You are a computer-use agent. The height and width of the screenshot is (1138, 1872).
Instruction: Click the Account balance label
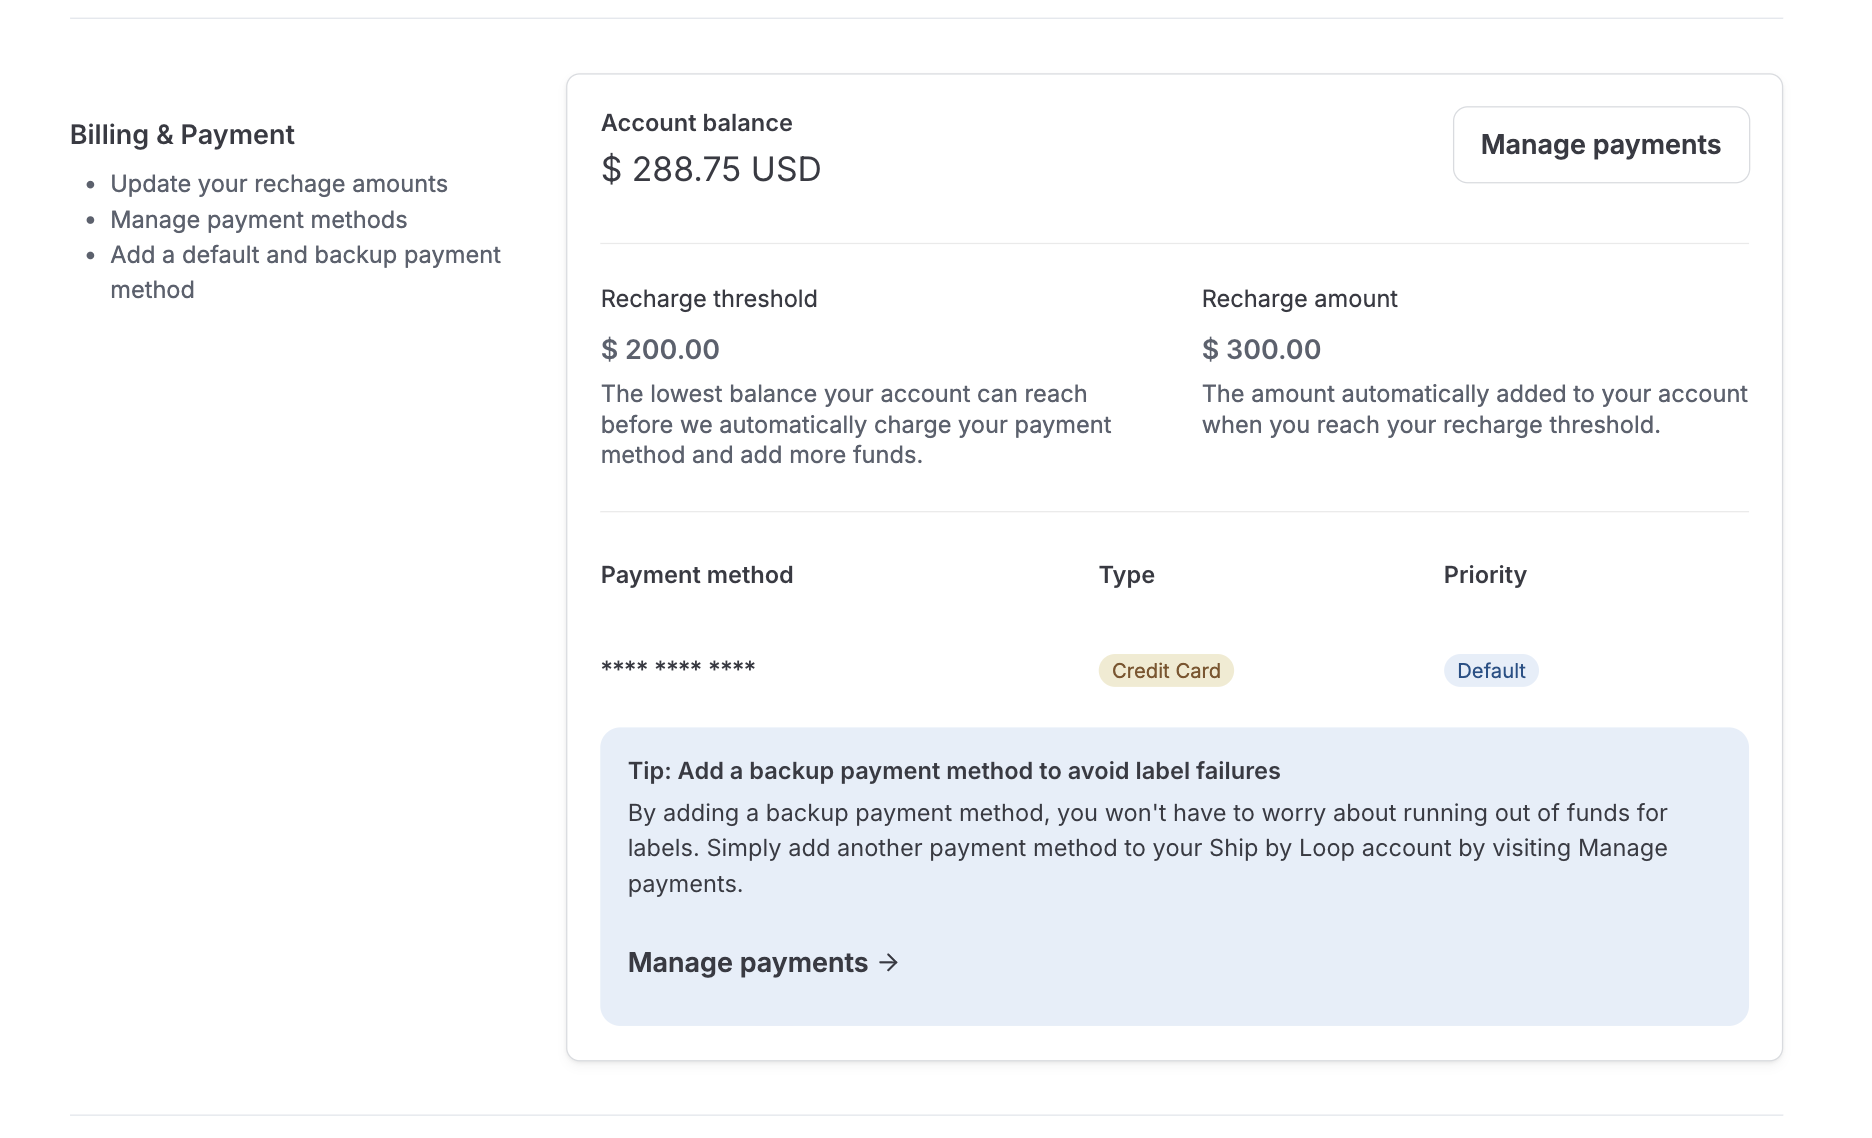(696, 123)
